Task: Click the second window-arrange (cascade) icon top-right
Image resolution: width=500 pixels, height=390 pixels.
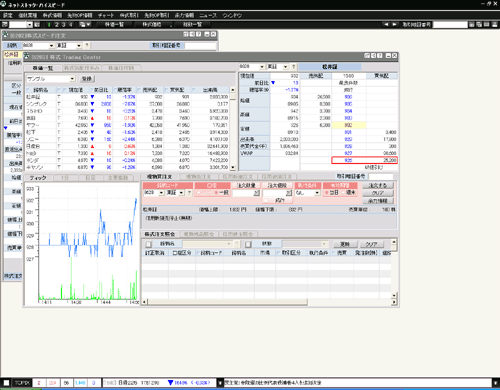Action: 479,25
